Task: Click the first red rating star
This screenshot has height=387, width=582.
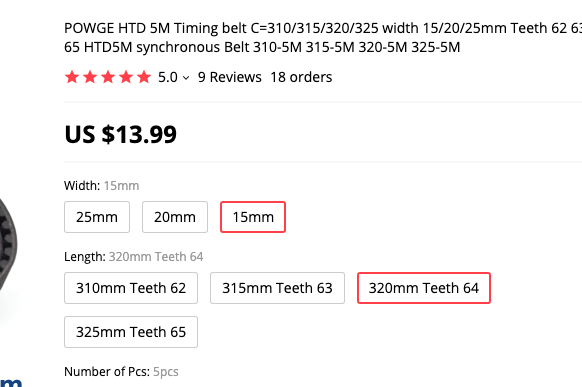Action: point(72,77)
